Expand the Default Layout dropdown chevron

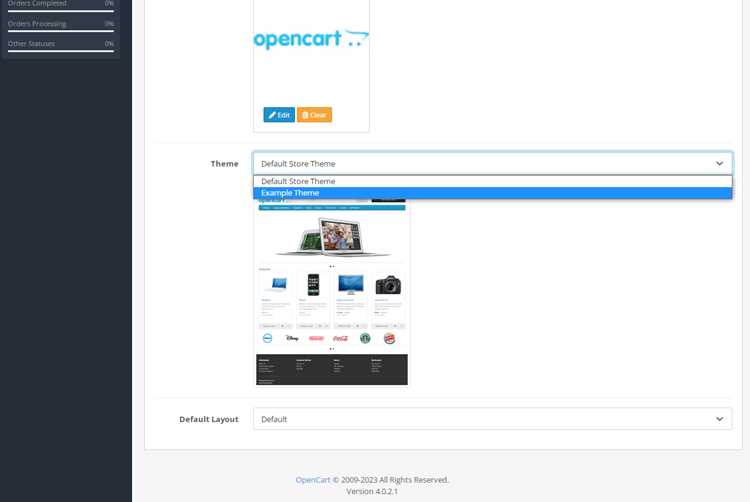point(719,419)
